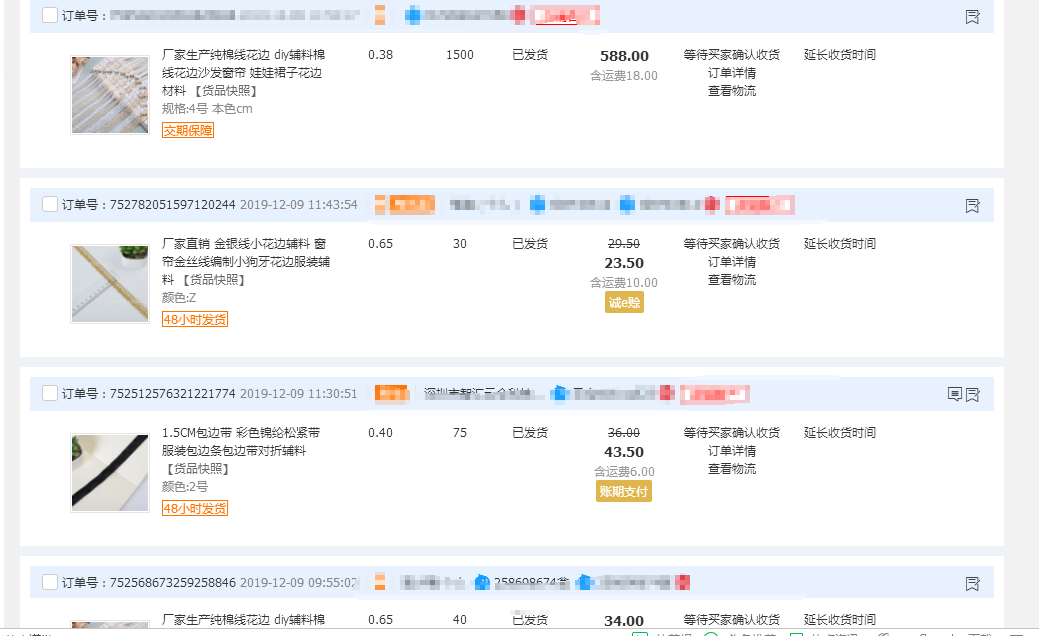Viewport: 1039px width, 636px height.
Task: Click the 诚e赔 badge under 23.50
Action: pyautogui.click(x=624, y=302)
